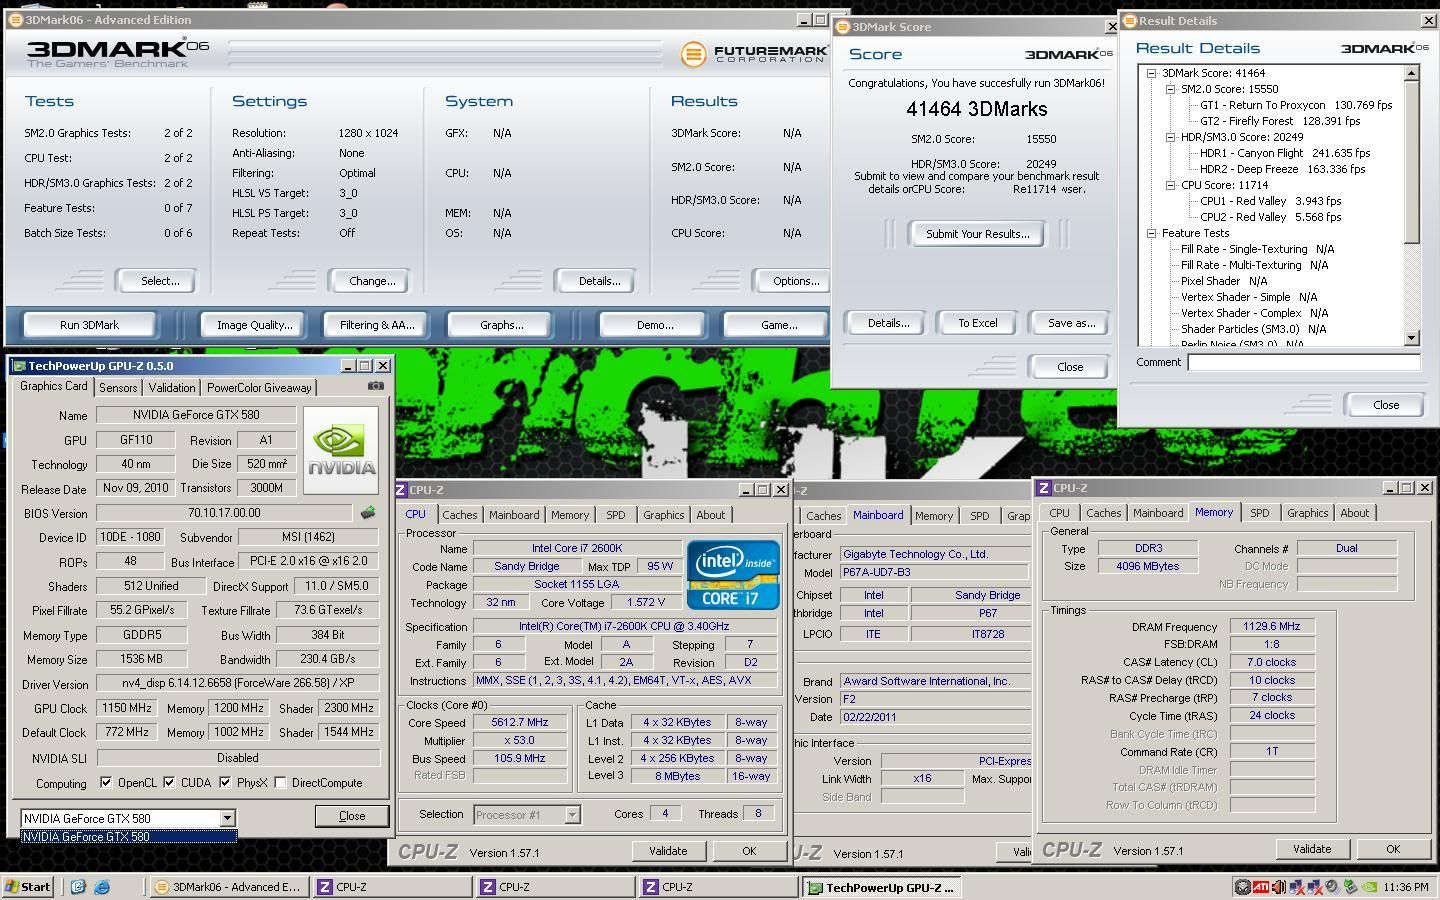The image size is (1440, 900).
Task: Collapse the HDR/SM3.0 Score tree node
Action: (x=1170, y=137)
